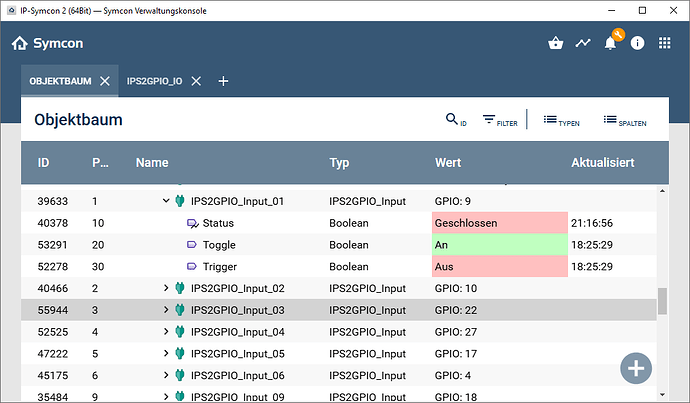690x403 pixels.
Task: Add a new tab with plus
Action: pos(223,81)
